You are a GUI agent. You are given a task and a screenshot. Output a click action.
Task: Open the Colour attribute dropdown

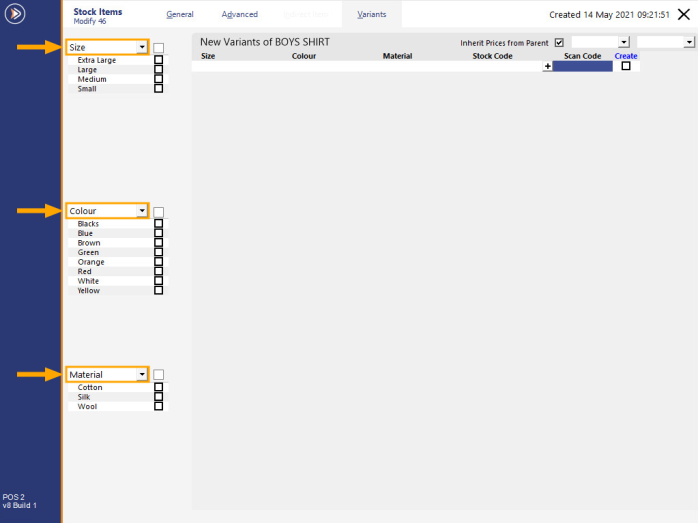point(142,211)
